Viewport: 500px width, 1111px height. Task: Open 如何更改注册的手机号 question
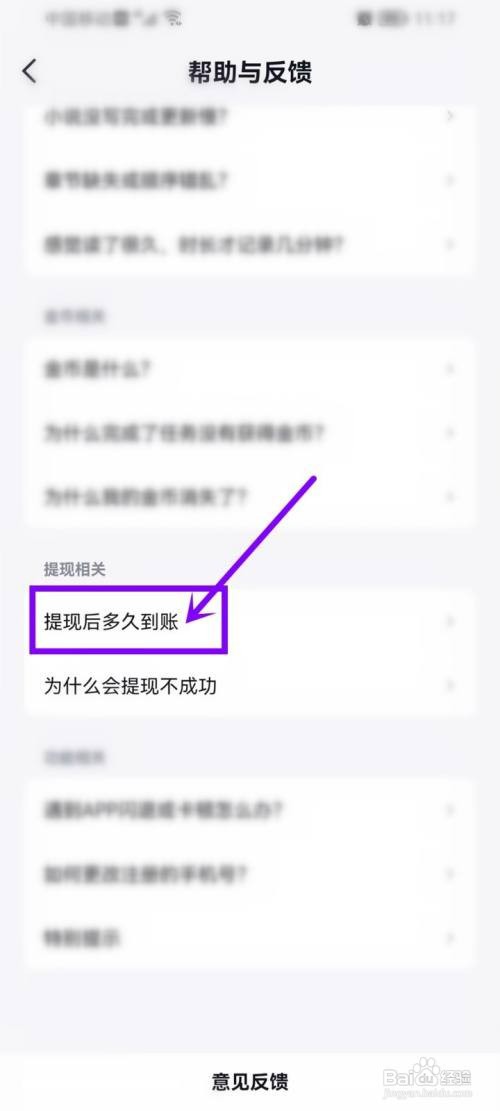[x=250, y=874]
